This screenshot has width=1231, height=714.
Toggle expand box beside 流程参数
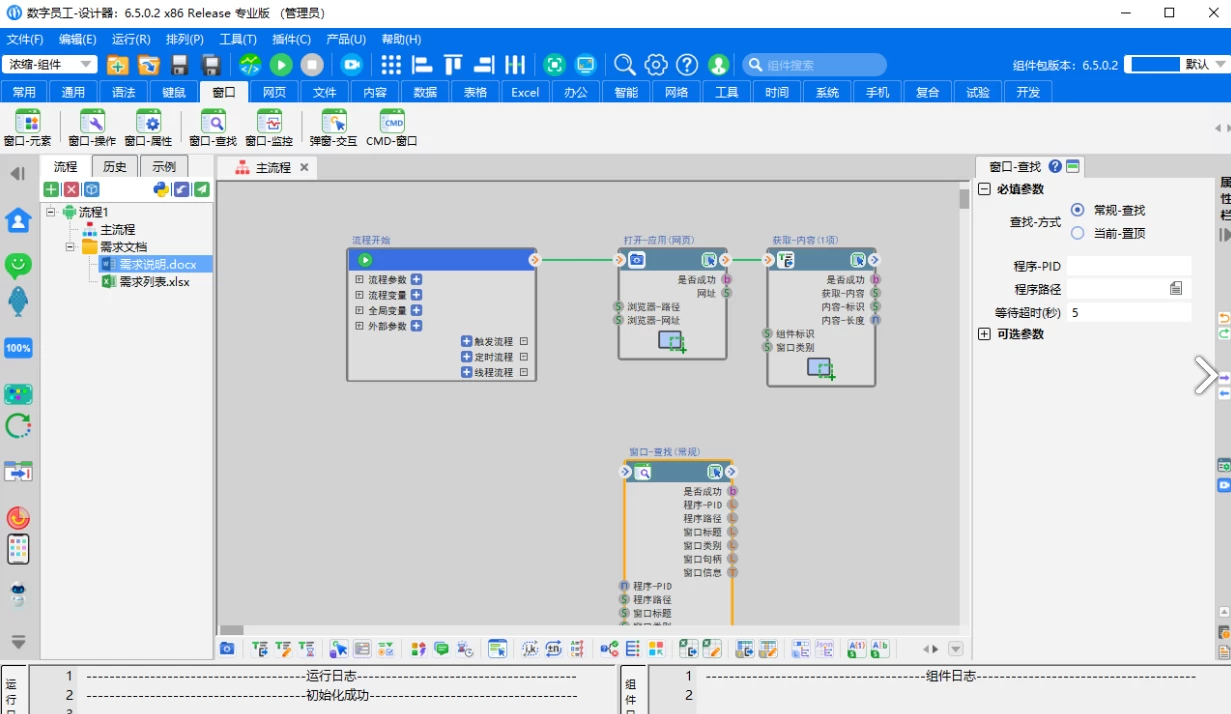(359, 280)
